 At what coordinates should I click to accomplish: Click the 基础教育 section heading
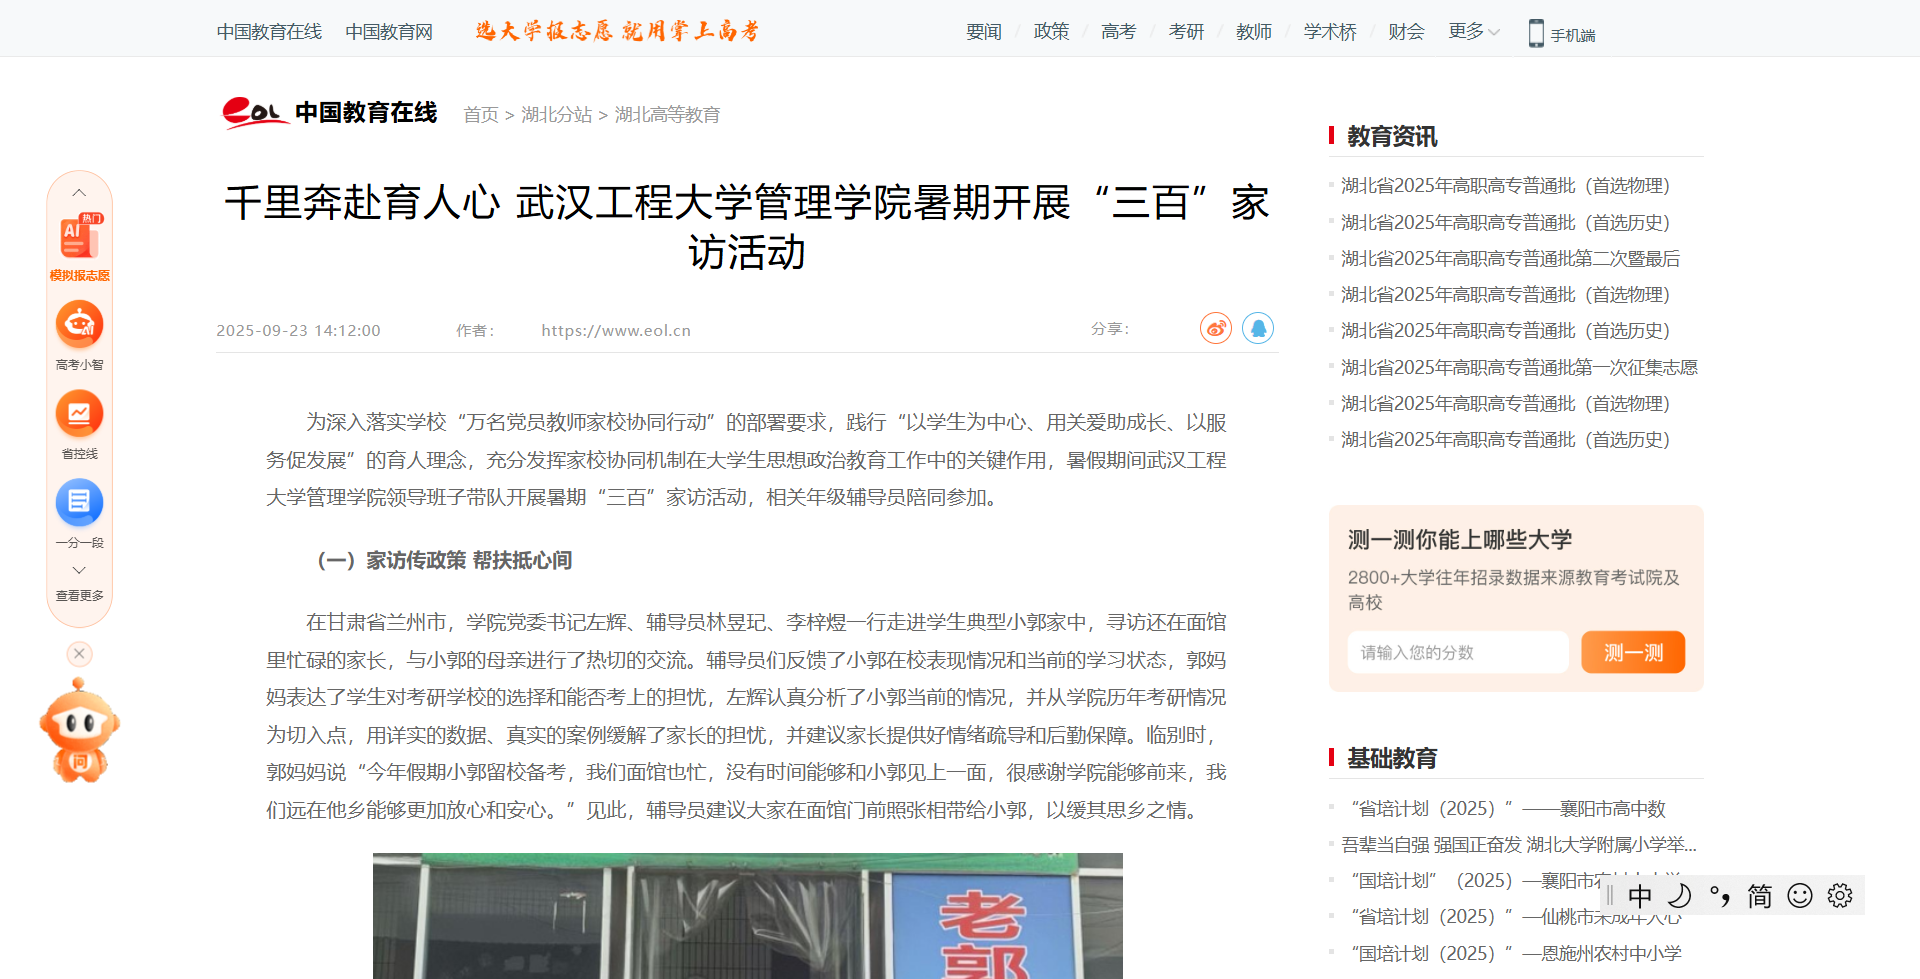tap(1392, 758)
